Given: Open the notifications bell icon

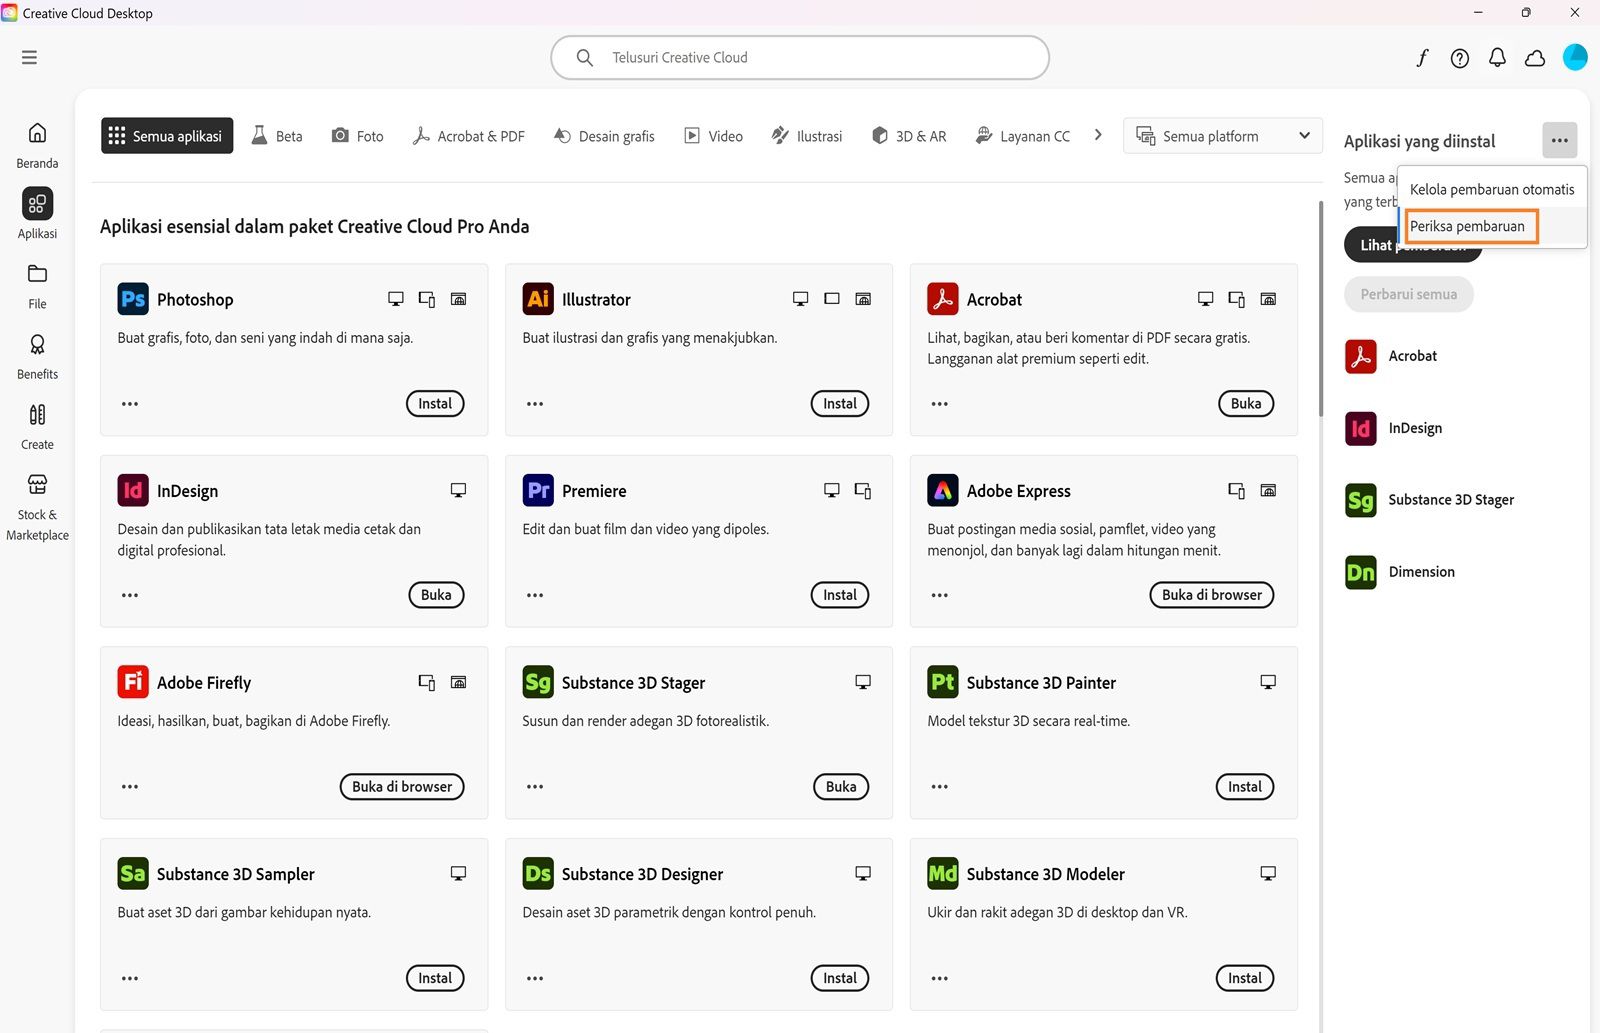Looking at the screenshot, I should tap(1497, 58).
